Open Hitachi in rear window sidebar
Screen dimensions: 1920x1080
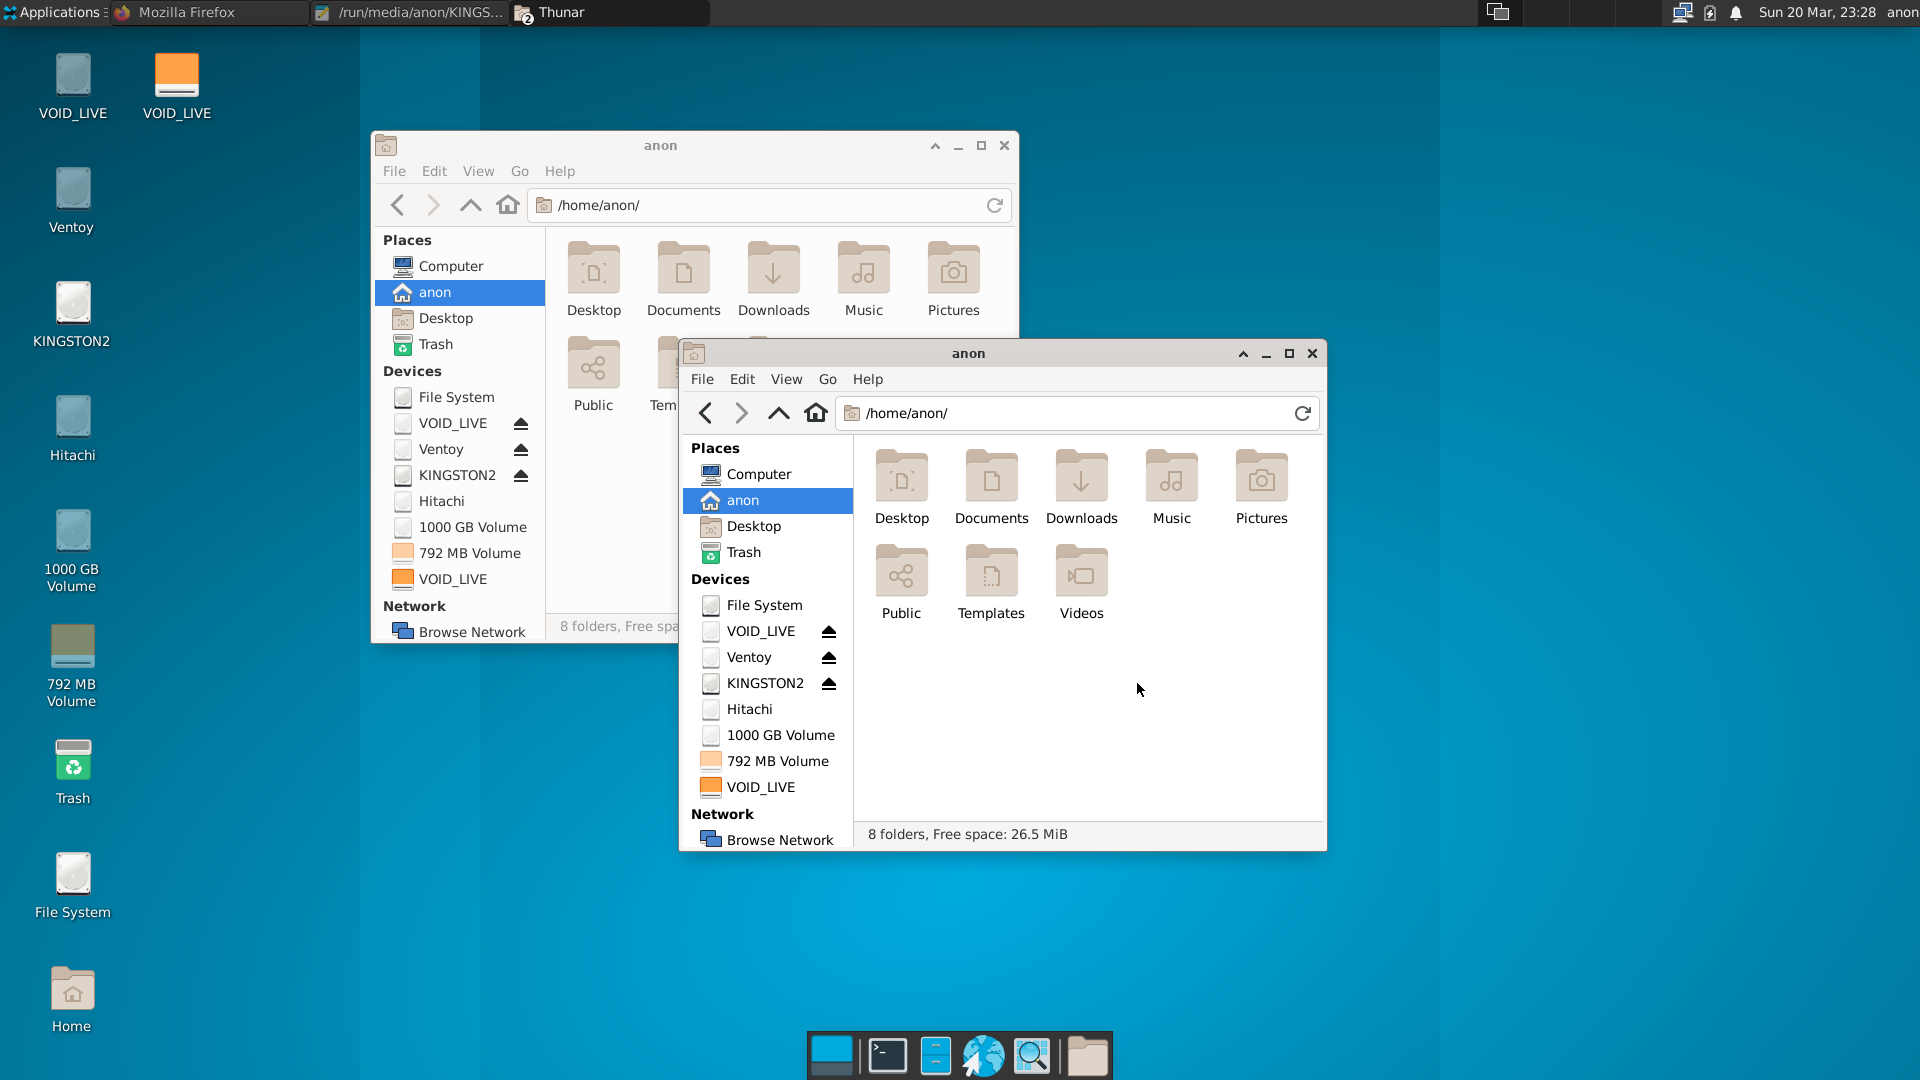pos(459,501)
